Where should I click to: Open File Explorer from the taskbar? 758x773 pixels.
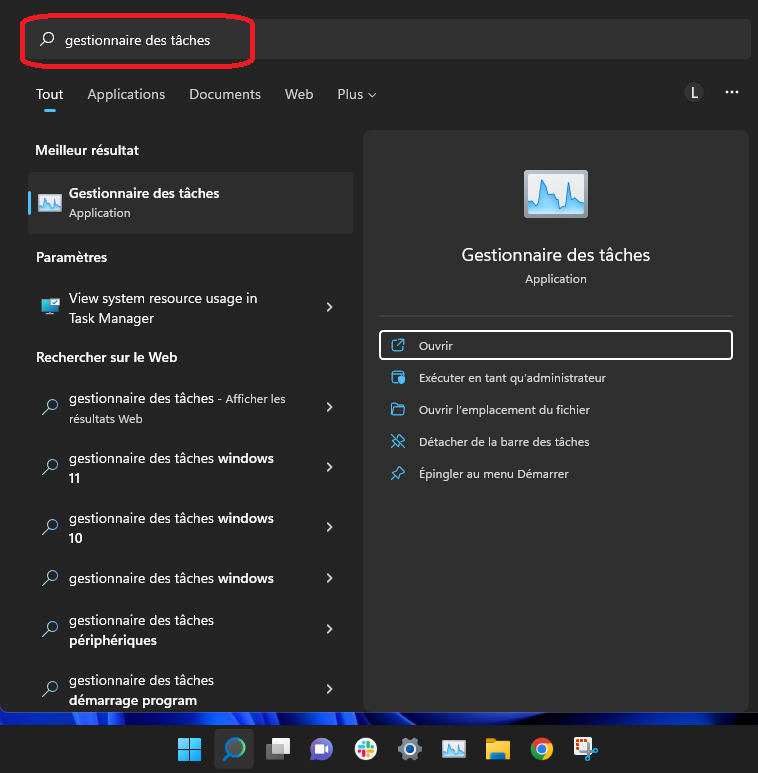(x=497, y=749)
